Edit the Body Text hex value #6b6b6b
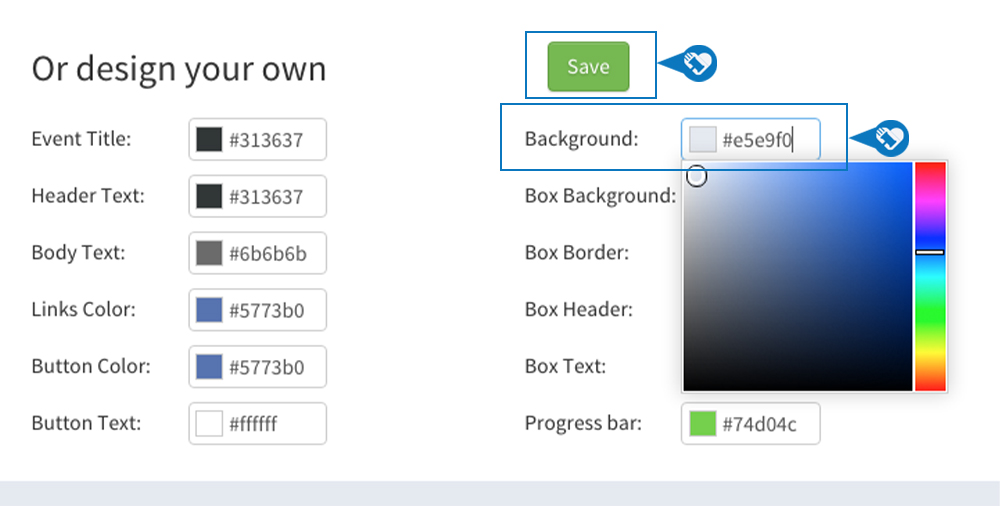Screen dimensions: 1000x506 pyautogui.click(x=268, y=253)
